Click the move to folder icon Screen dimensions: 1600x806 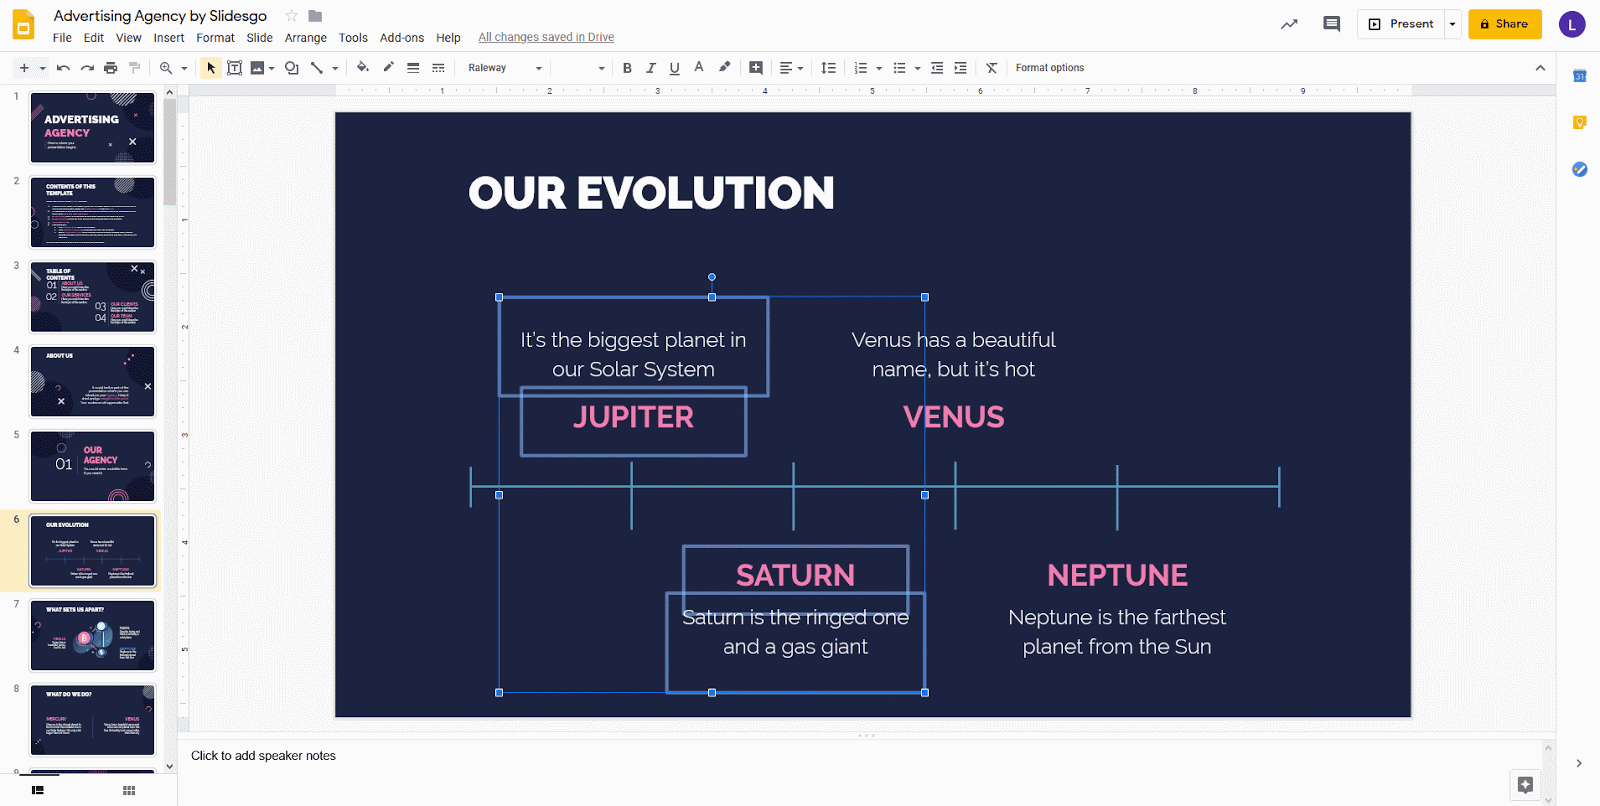(x=315, y=15)
